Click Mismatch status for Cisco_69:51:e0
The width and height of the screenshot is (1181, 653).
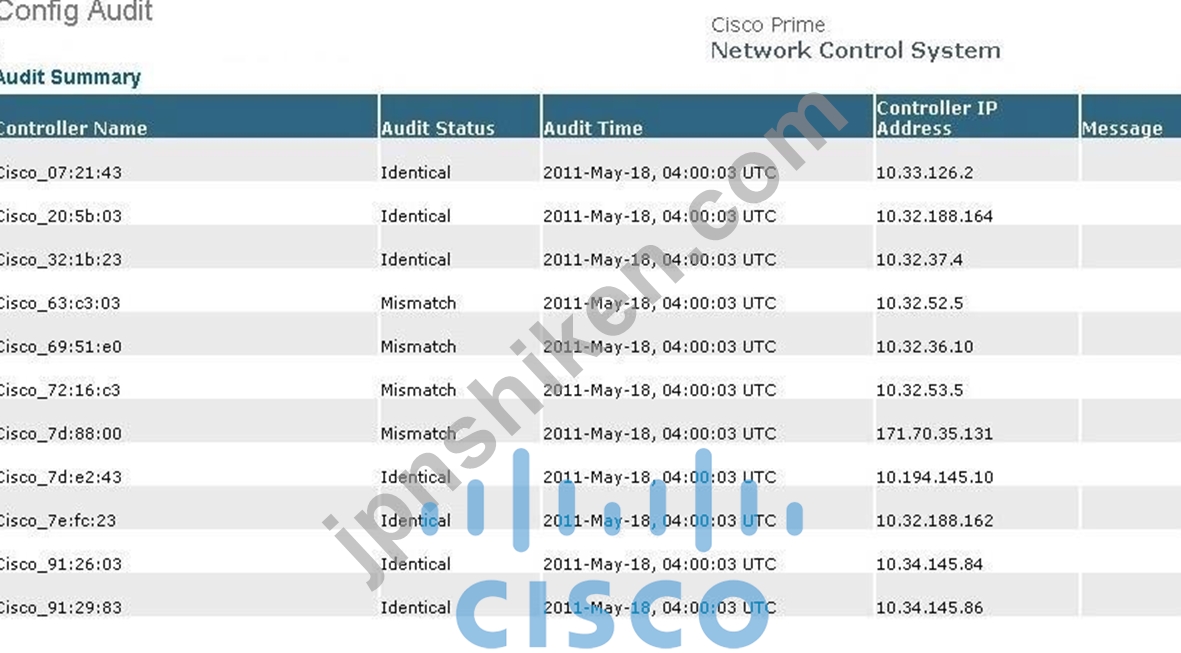[x=418, y=347]
